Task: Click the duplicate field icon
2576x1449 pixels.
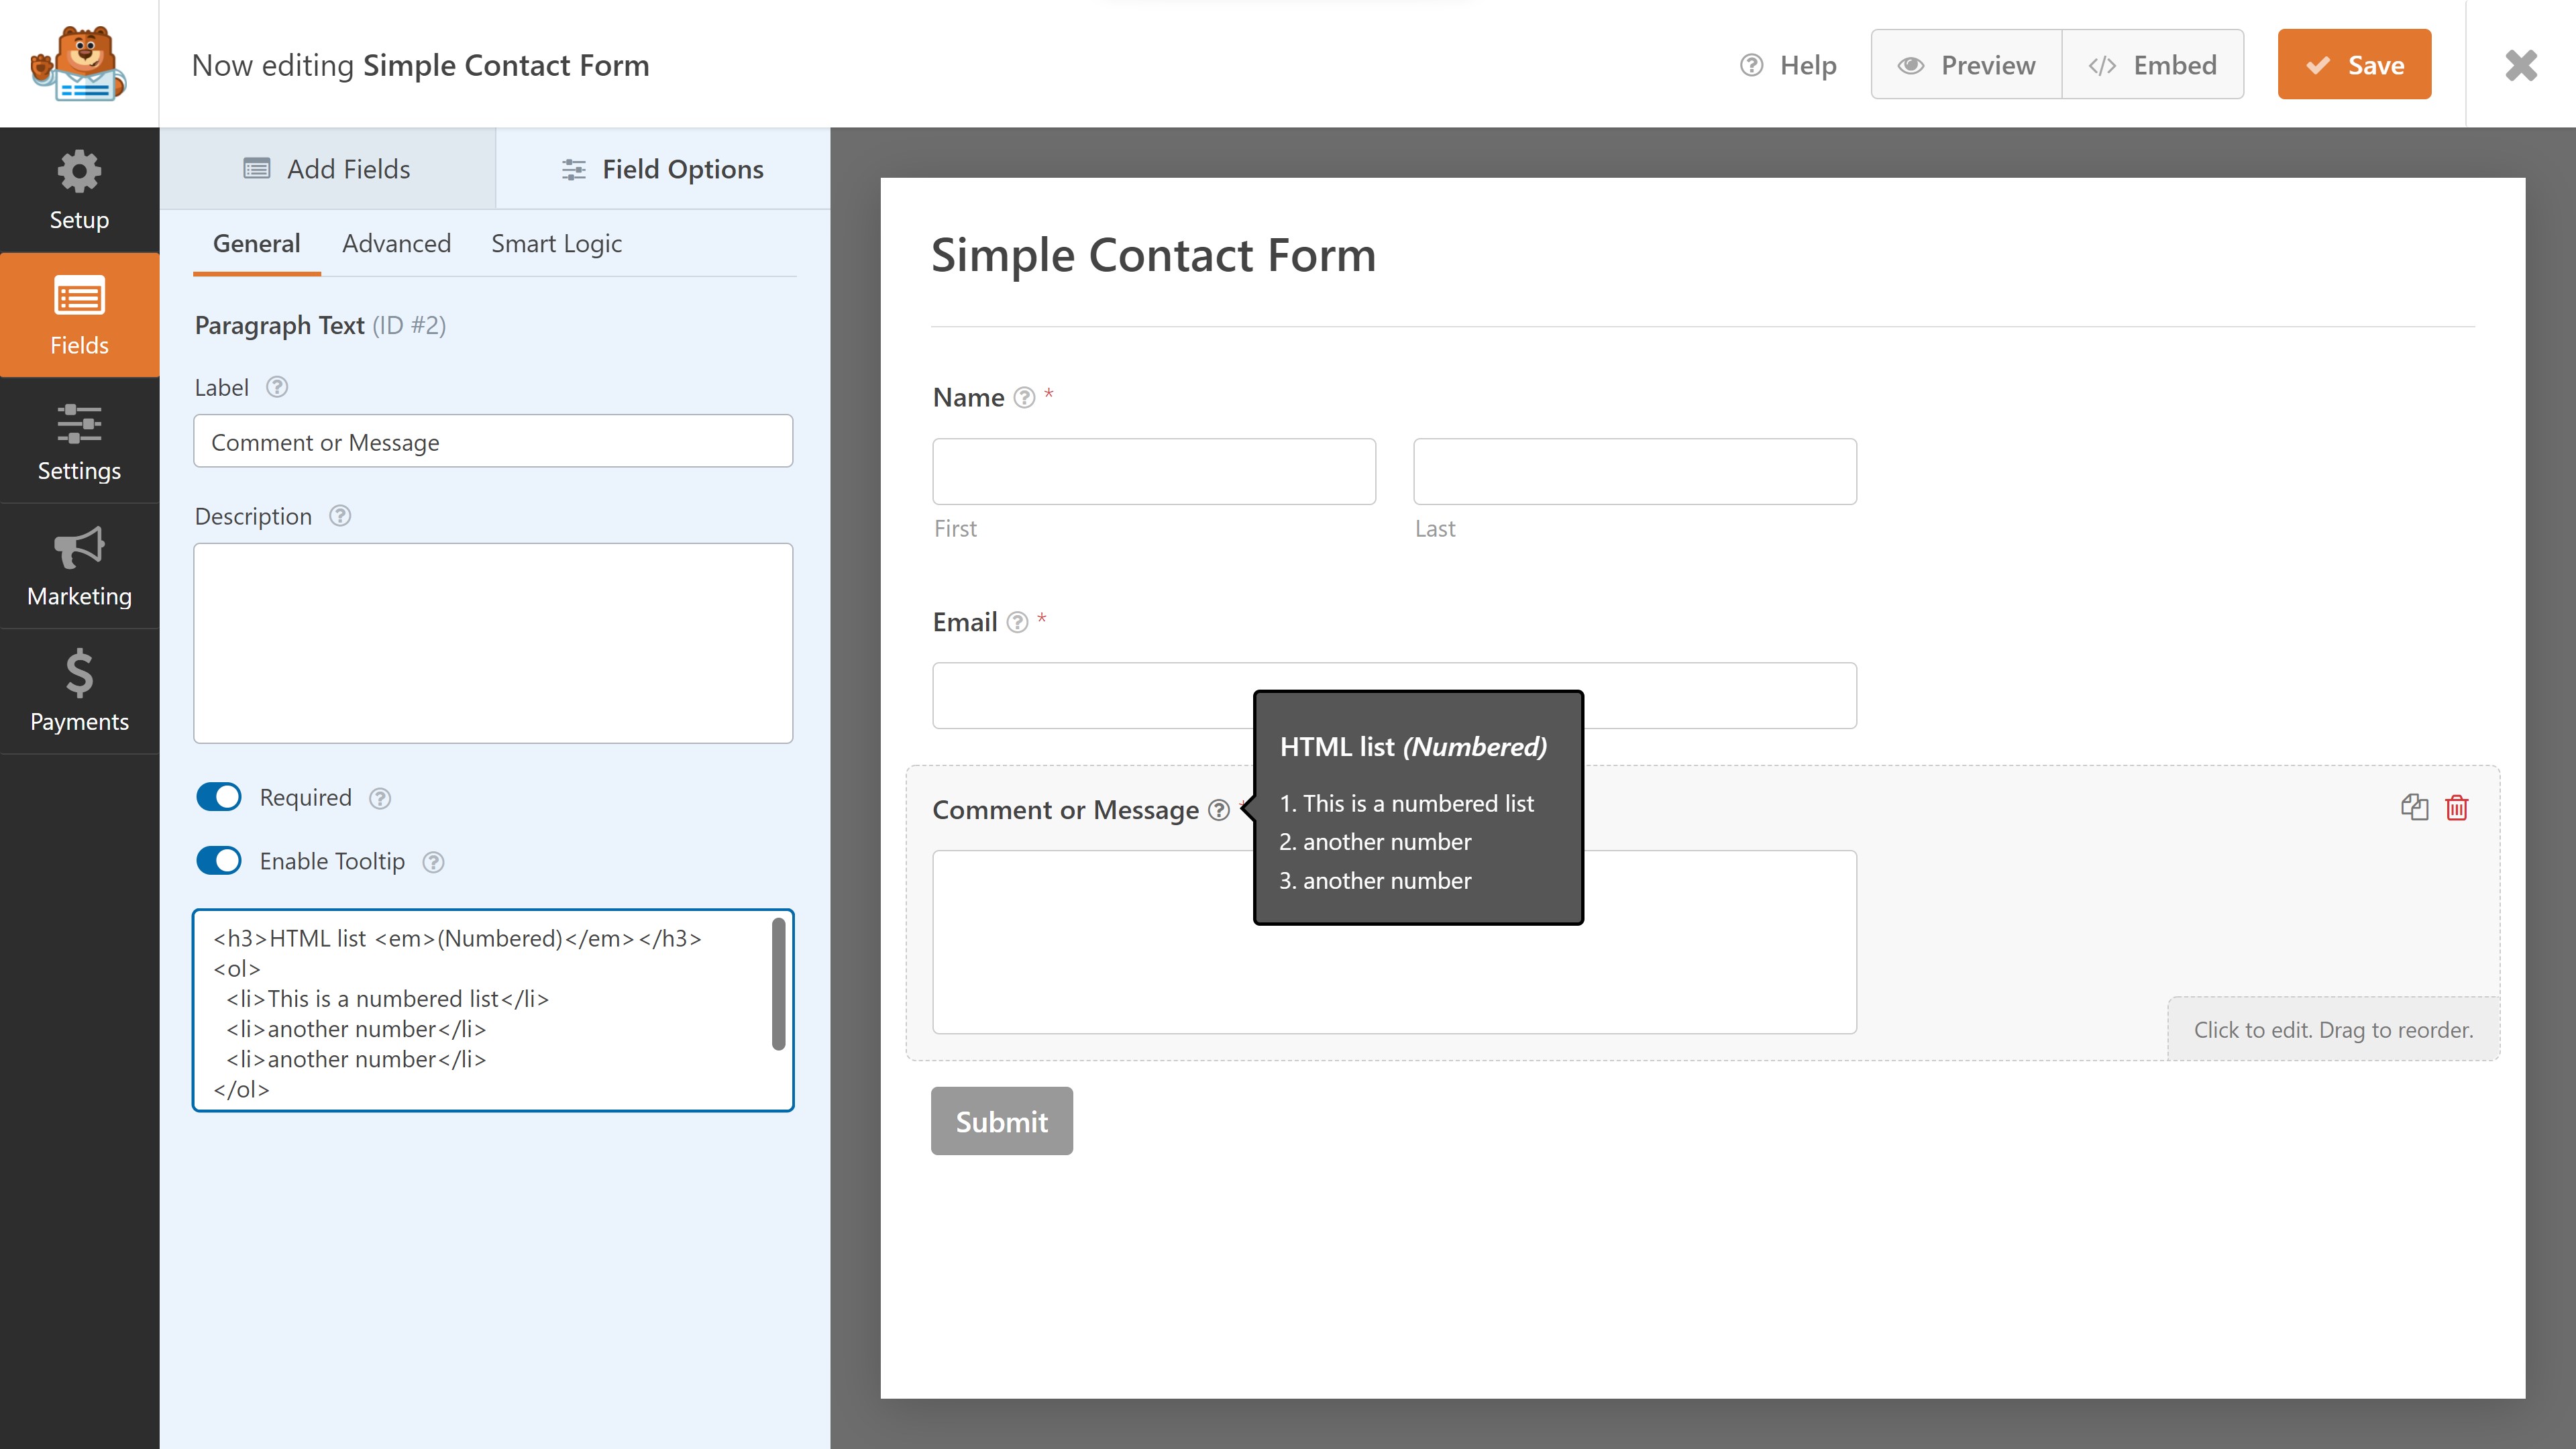Action: [2414, 807]
